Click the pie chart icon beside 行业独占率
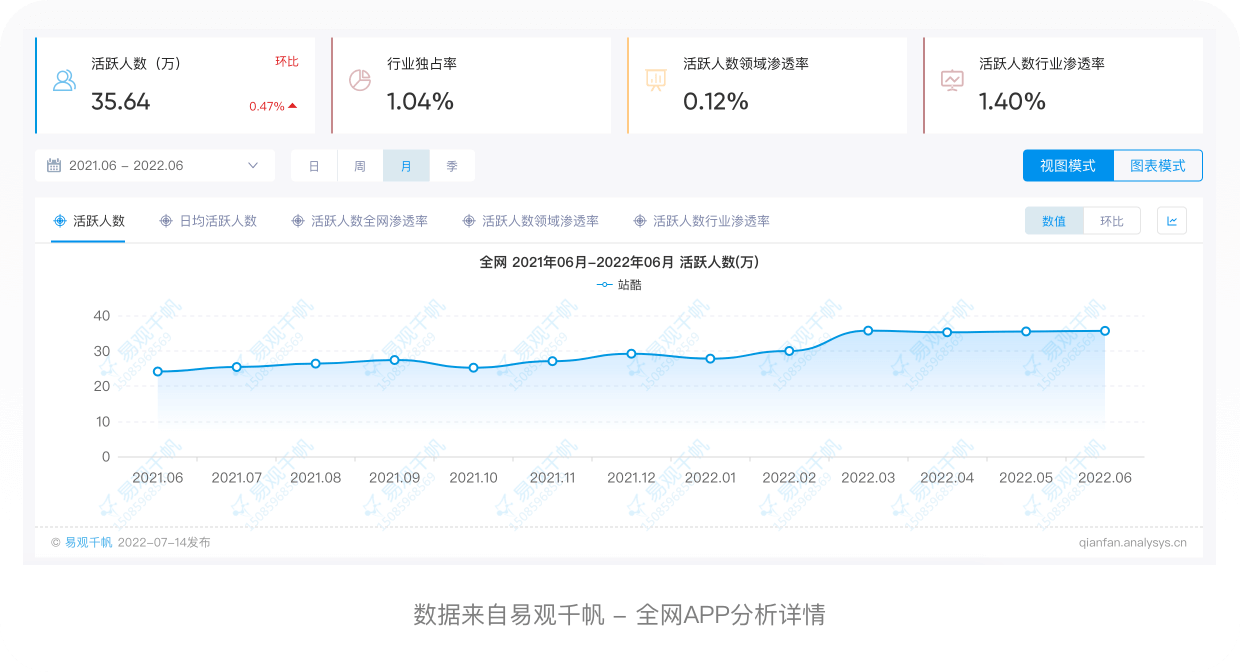The width and height of the screenshot is (1240, 672). (360, 81)
